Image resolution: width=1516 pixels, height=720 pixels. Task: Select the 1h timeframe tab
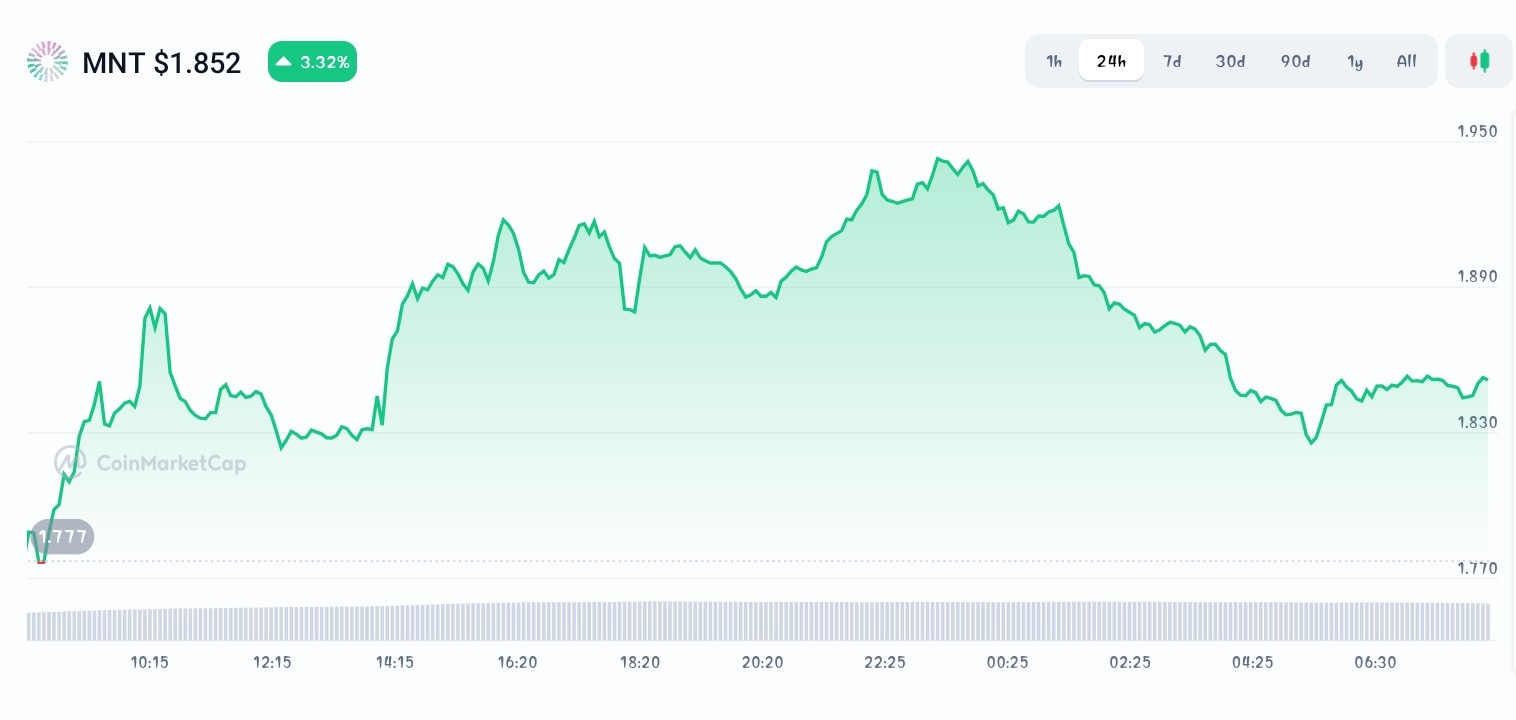click(1054, 61)
